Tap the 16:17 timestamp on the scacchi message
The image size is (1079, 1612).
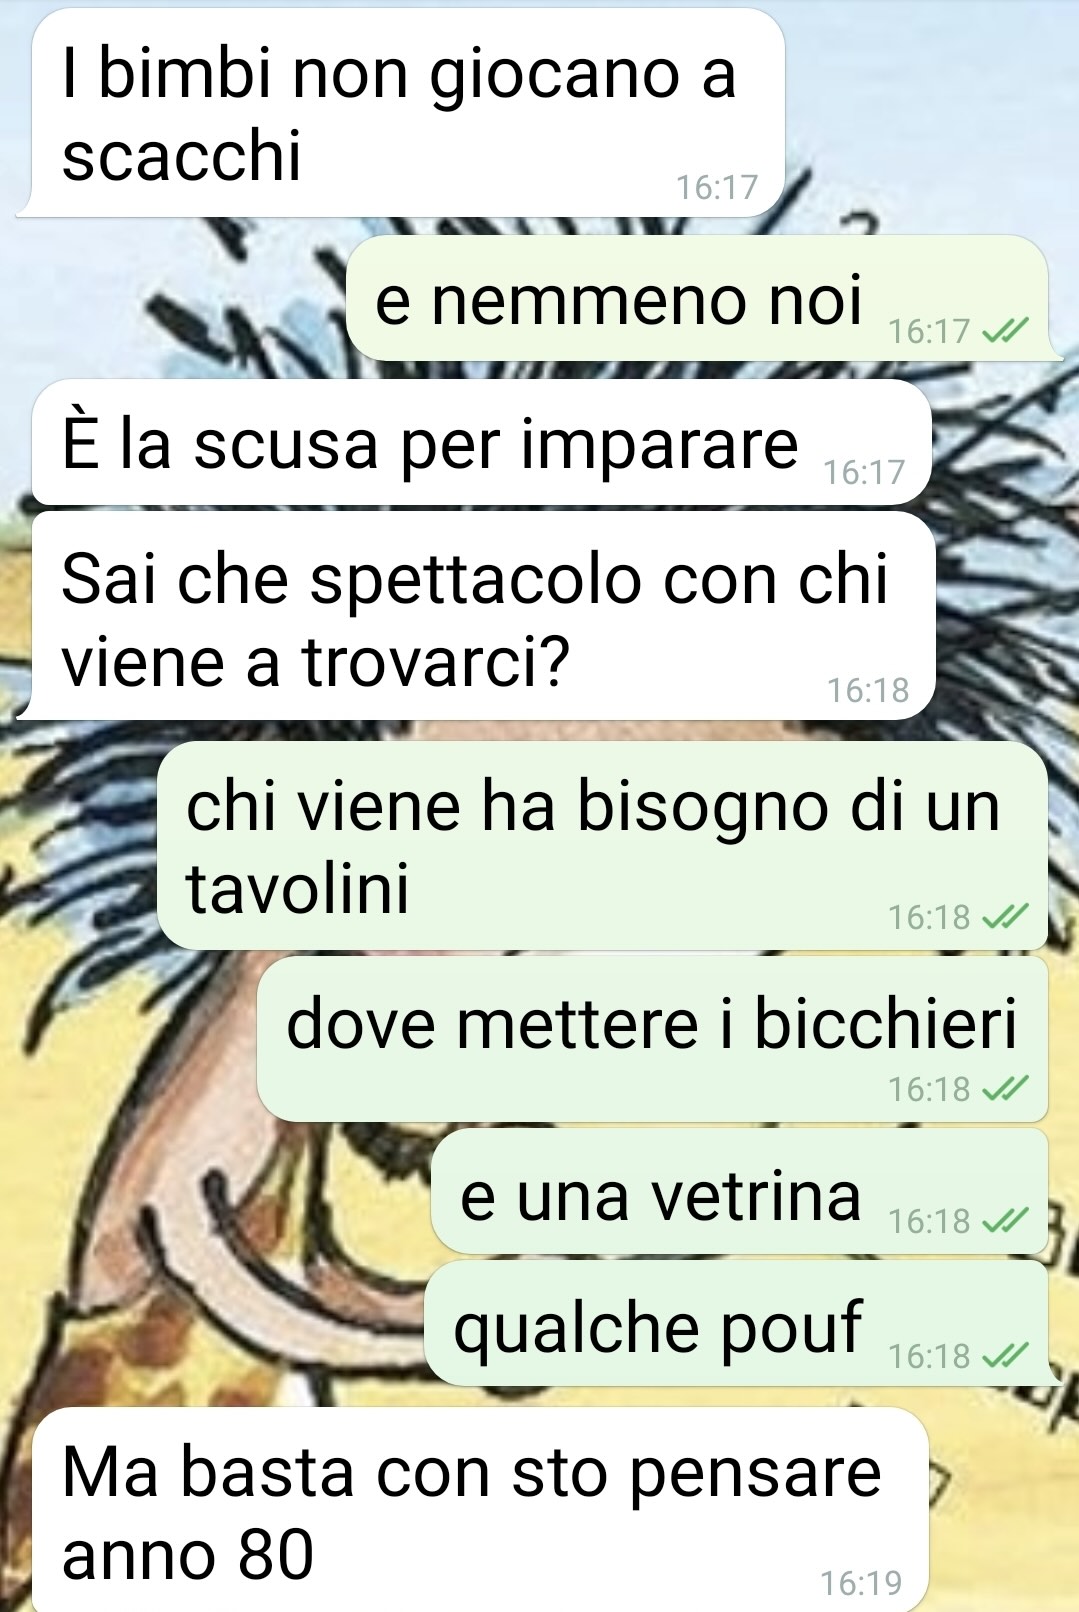tap(717, 187)
